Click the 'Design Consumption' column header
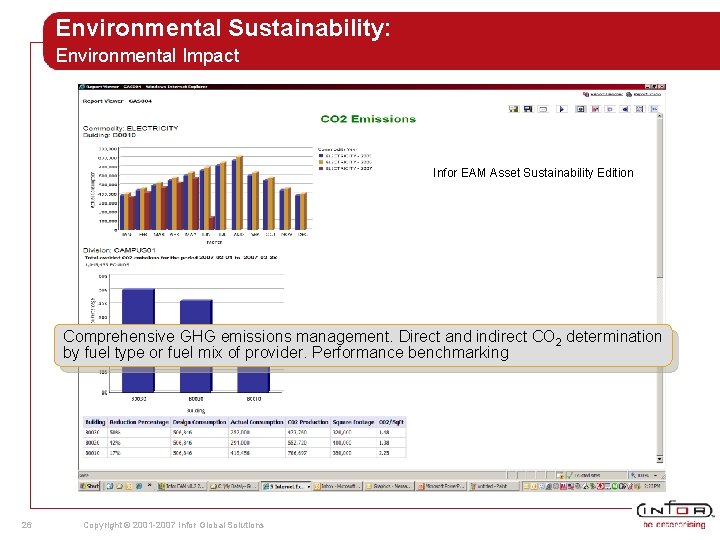The image size is (720, 540). [x=199, y=422]
